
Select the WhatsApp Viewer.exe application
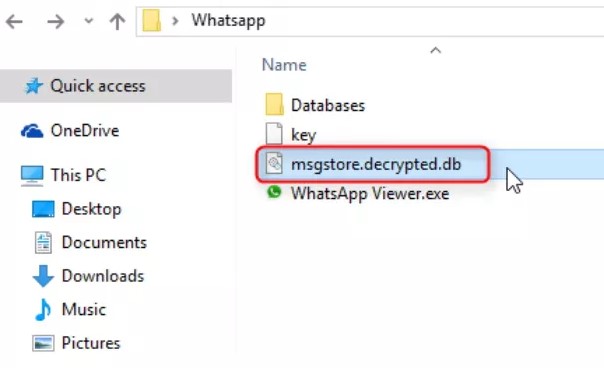click(x=370, y=193)
